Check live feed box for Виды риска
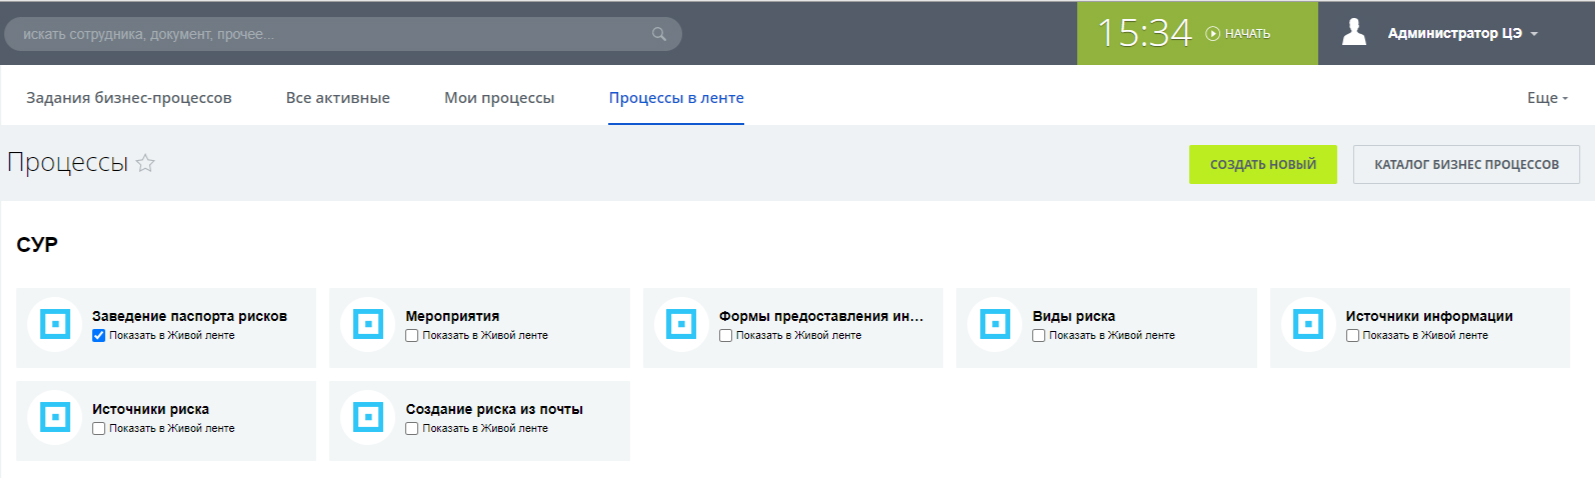This screenshot has height=478, width=1595. [1039, 336]
